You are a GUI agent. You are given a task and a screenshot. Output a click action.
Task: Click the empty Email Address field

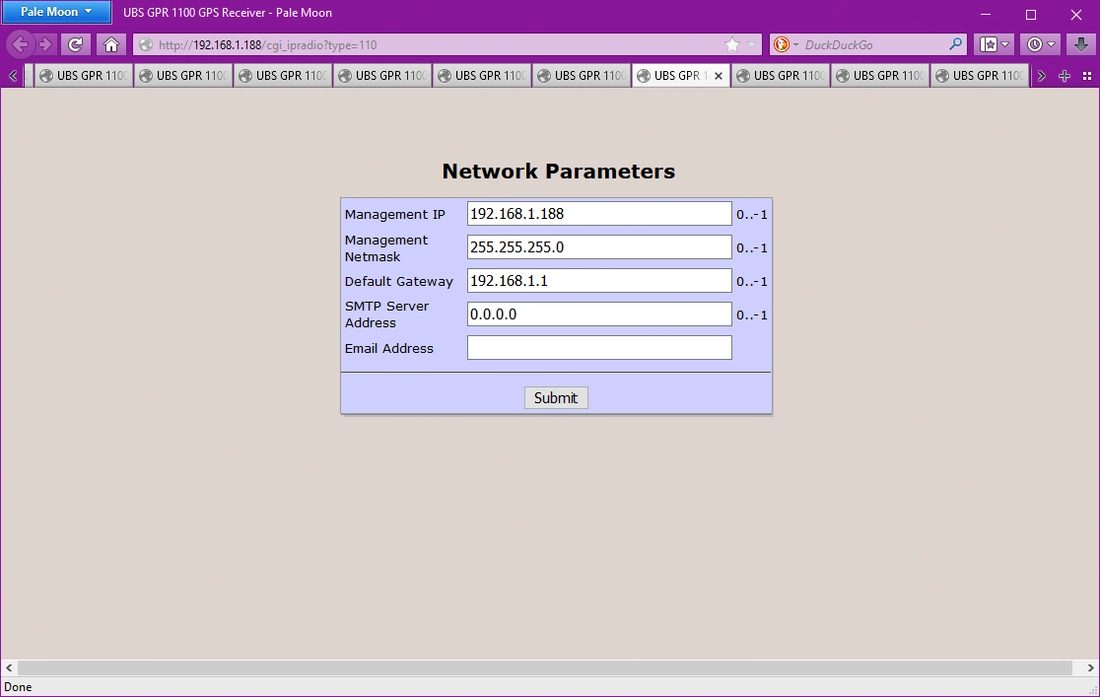coord(599,348)
